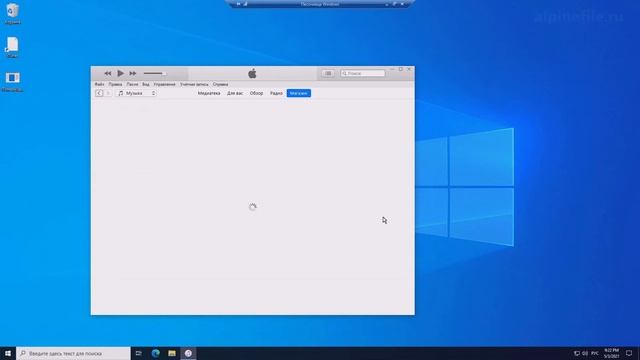Click the previous track (rewind) button in iTunes
This screenshot has width=640, height=360.
click(108, 73)
